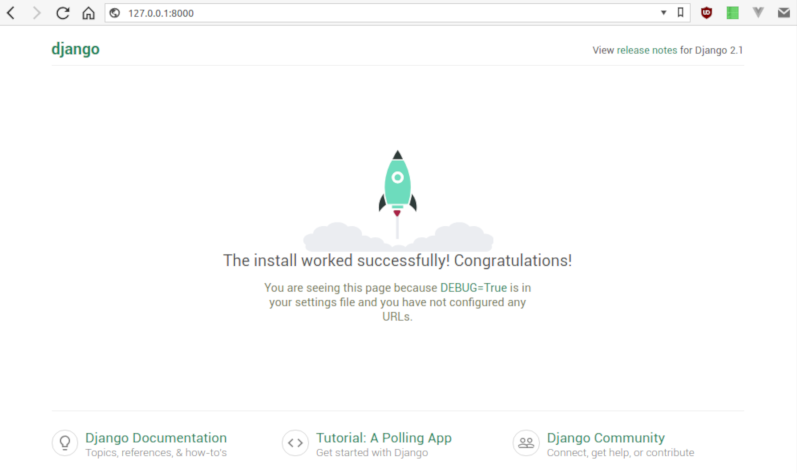Click the browser forward arrow

(37, 13)
